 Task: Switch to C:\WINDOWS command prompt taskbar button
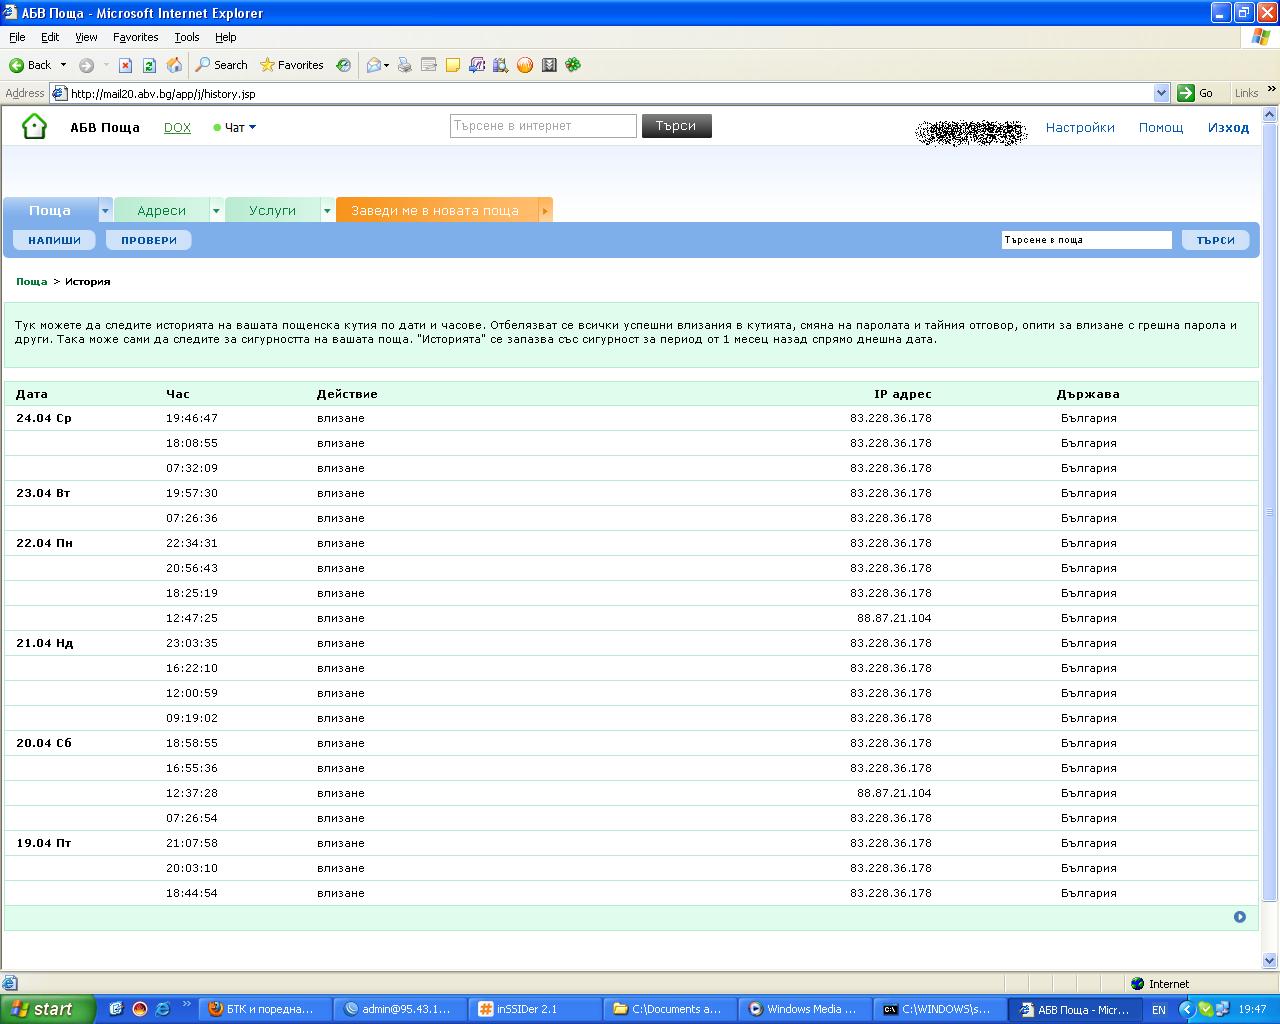coord(939,1009)
